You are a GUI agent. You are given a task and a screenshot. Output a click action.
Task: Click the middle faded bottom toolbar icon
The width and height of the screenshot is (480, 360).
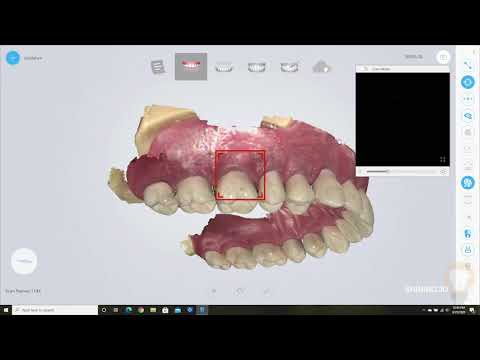click(240, 291)
